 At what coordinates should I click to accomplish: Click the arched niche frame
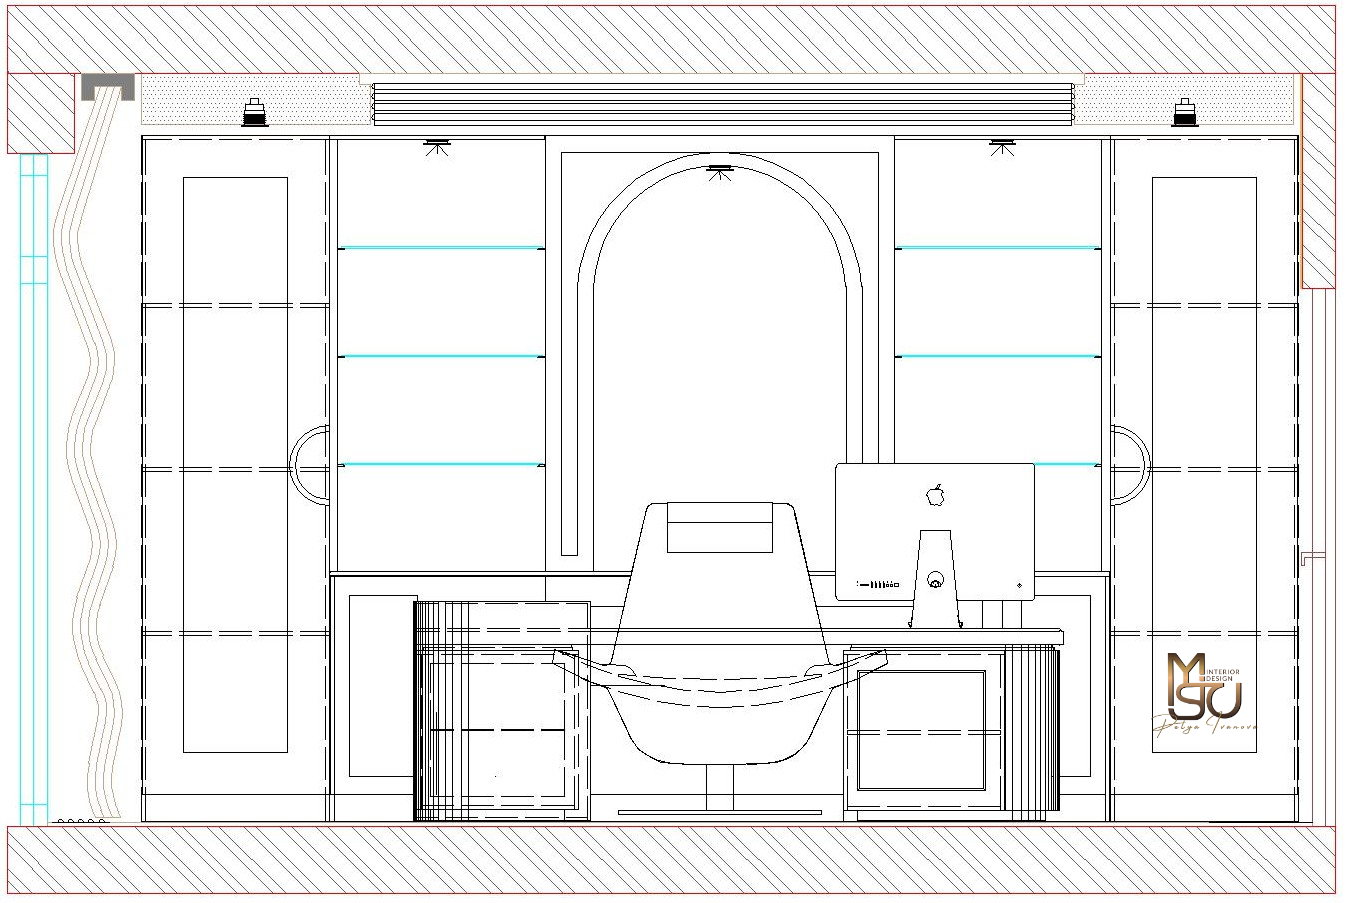[720, 350]
